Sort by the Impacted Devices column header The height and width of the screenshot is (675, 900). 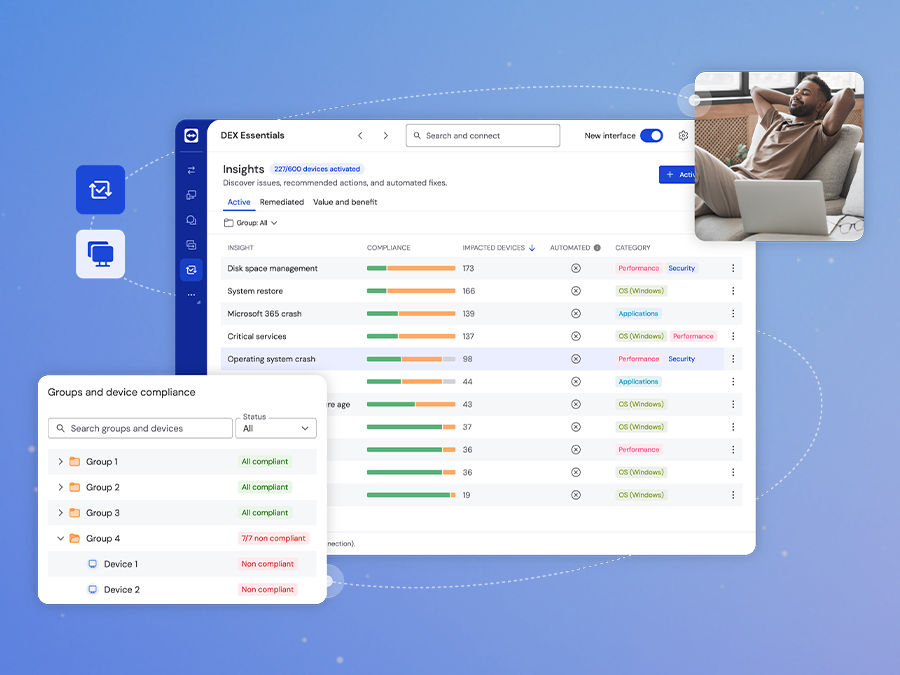[x=498, y=248]
